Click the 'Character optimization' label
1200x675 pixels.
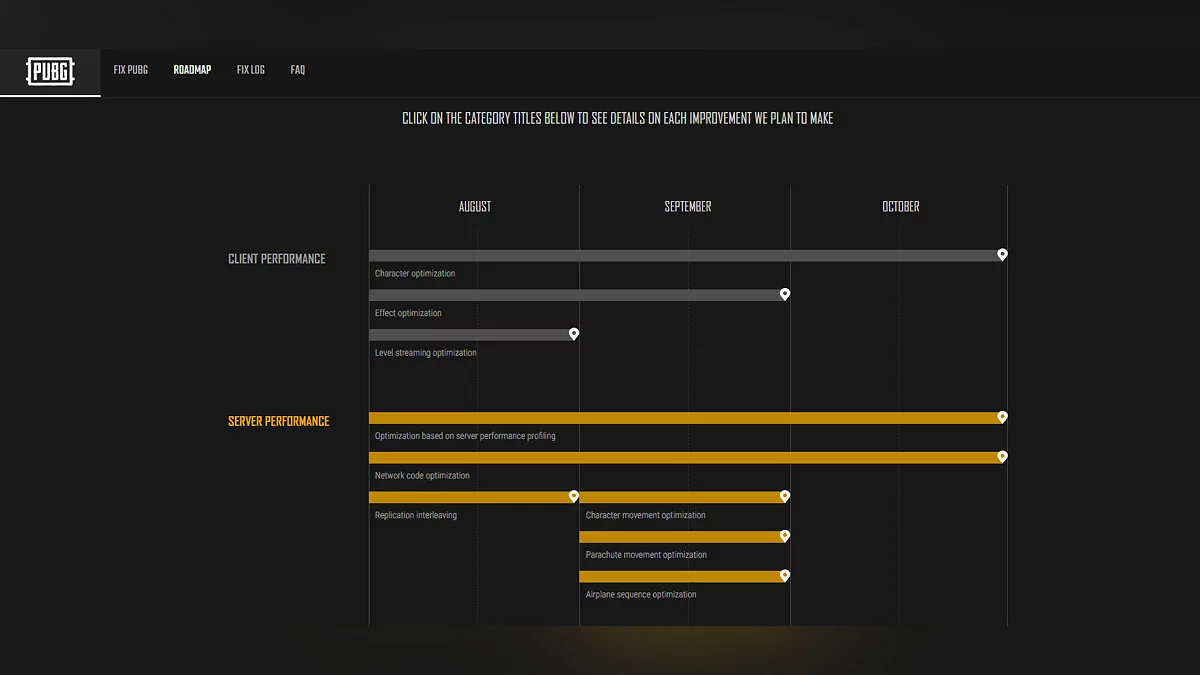[415, 274]
